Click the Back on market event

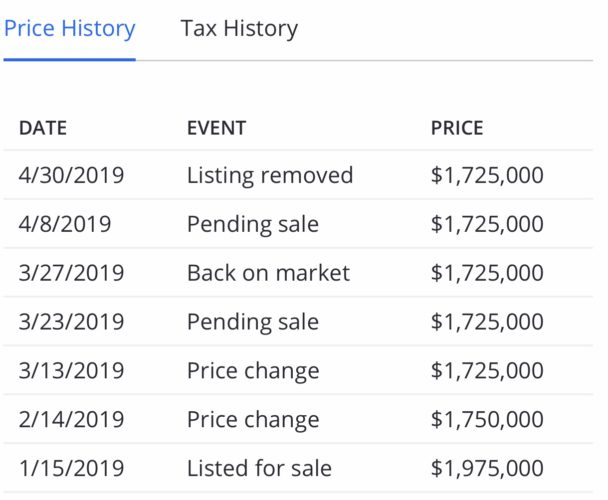(x=268, y=273)
